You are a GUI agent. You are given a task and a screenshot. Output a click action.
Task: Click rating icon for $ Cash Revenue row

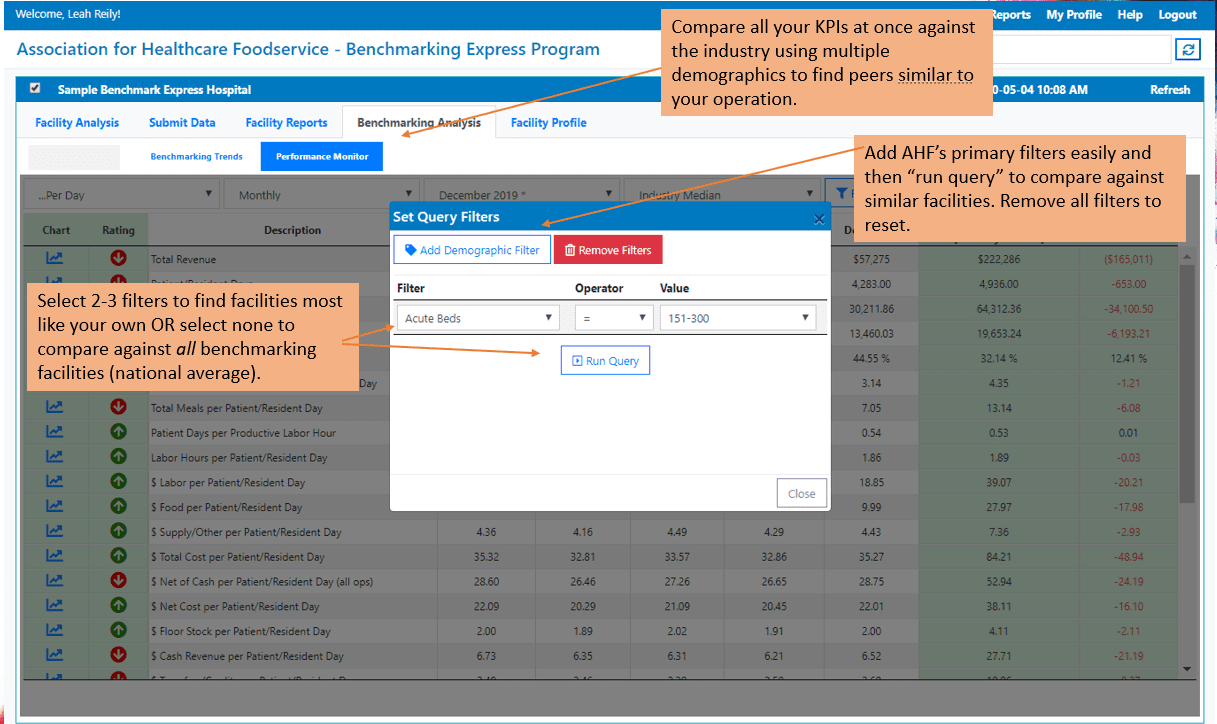[118, 656]
